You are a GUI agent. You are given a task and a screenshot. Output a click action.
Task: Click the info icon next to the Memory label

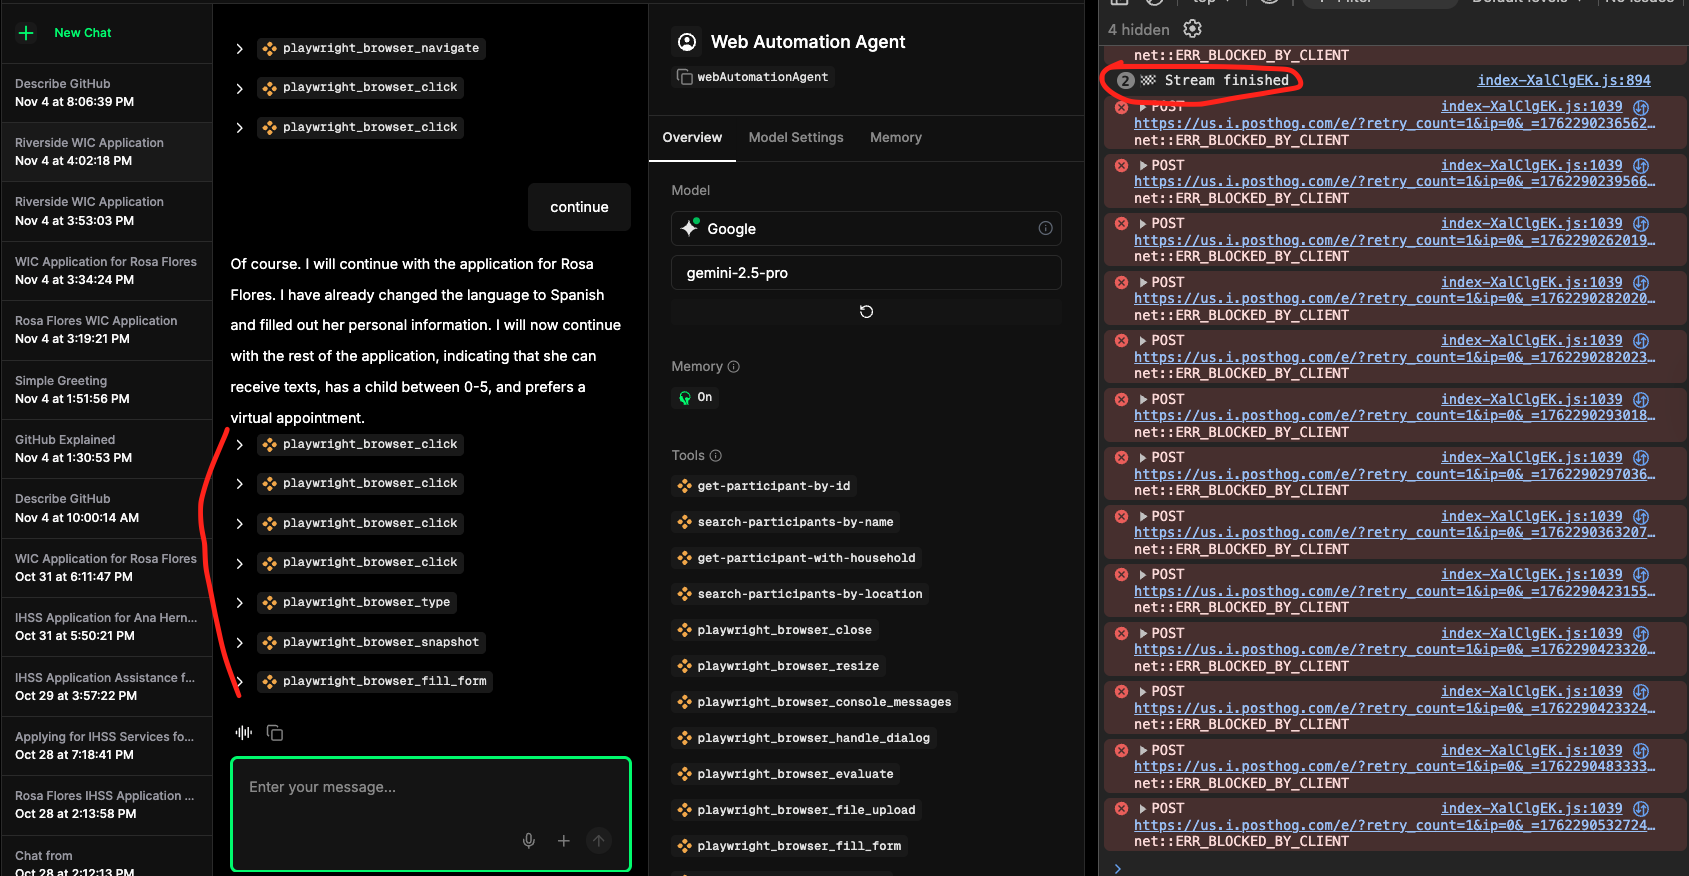tap(734, 367)
